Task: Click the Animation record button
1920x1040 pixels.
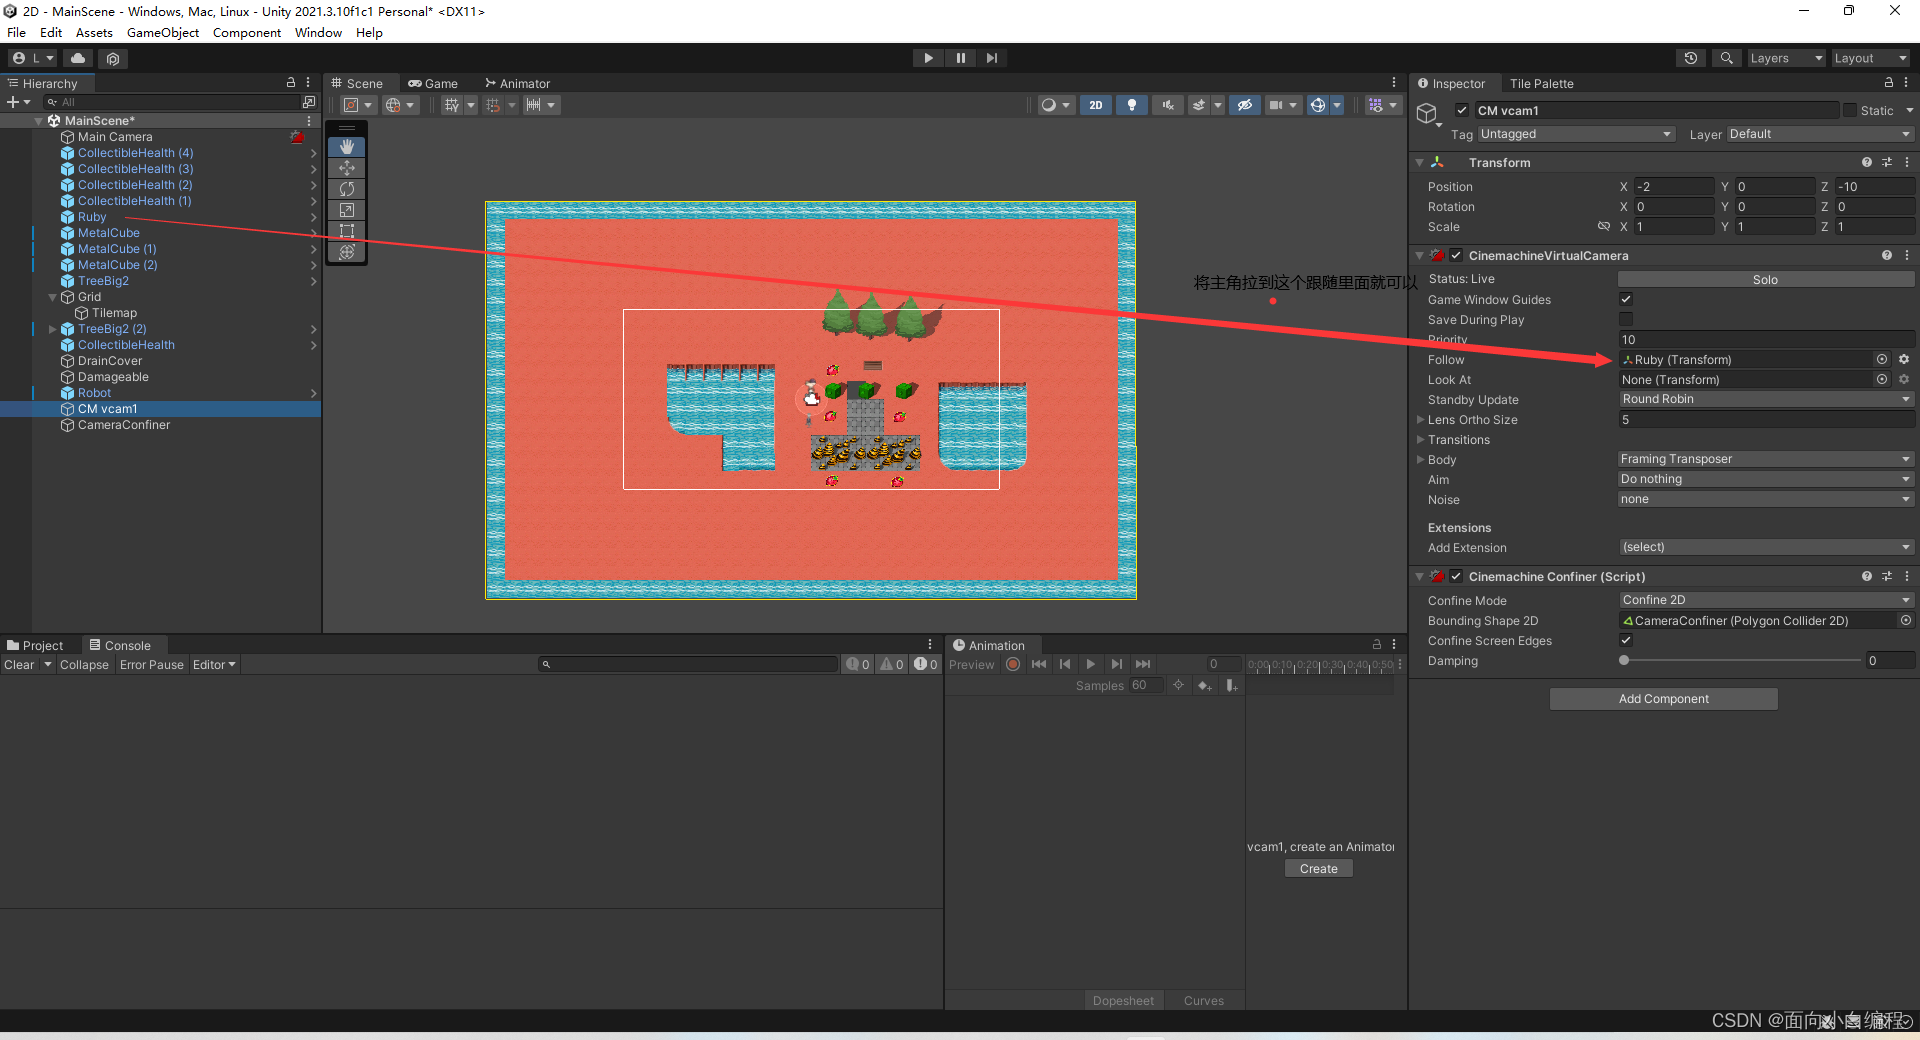Action: pos(1013,664)
